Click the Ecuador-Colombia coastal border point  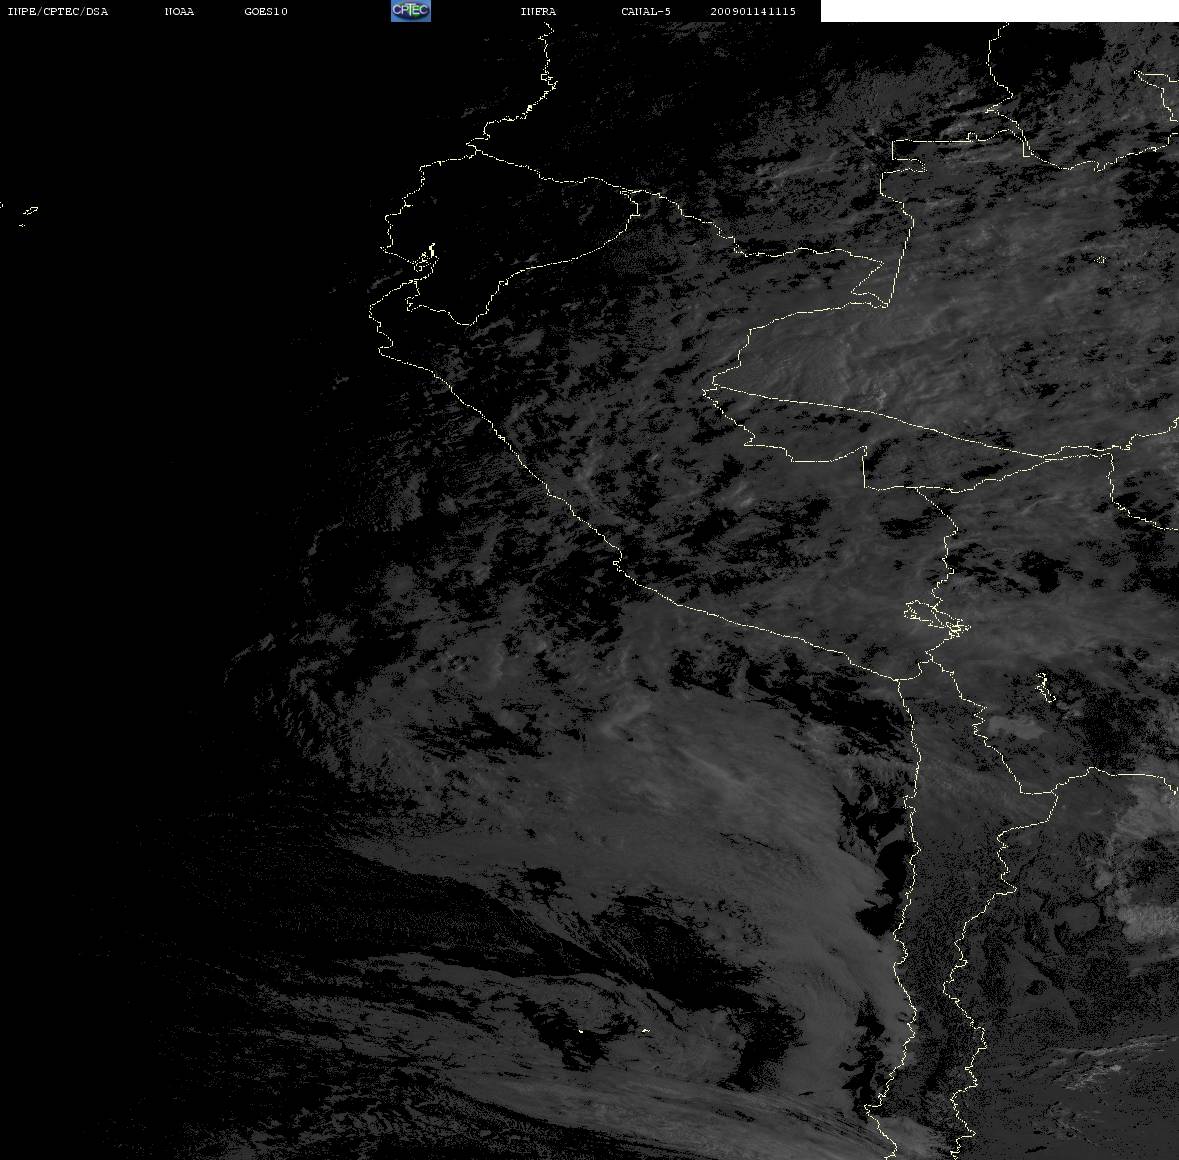click(x=474, y=150)
